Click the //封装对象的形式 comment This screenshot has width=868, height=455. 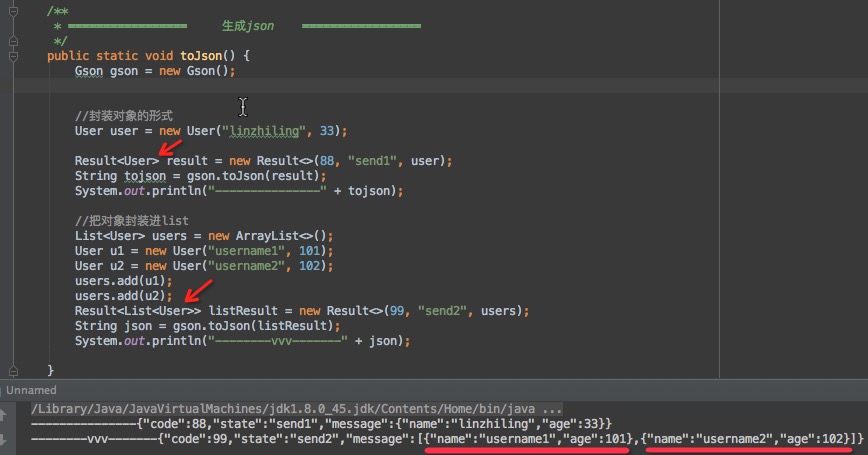pos(124,116)
